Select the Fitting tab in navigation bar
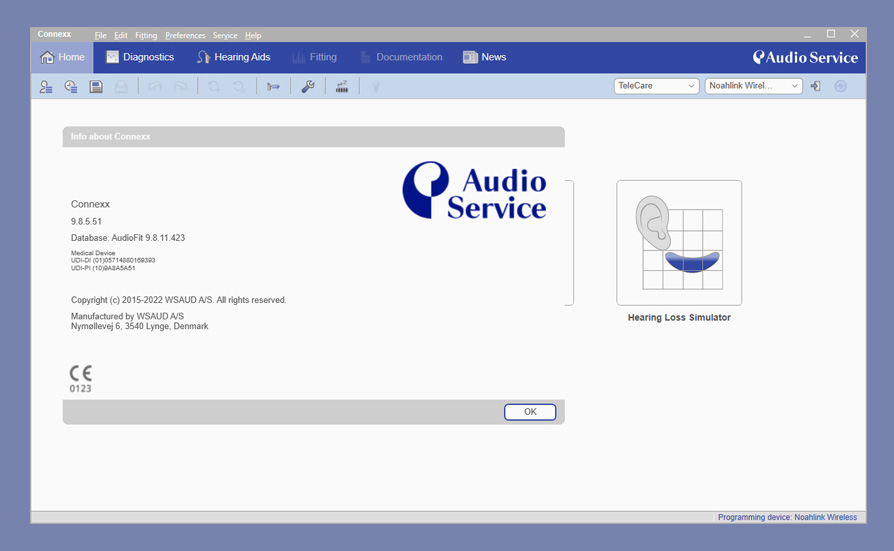The width and height of the screenshot is (894, 551). (315, 57)
